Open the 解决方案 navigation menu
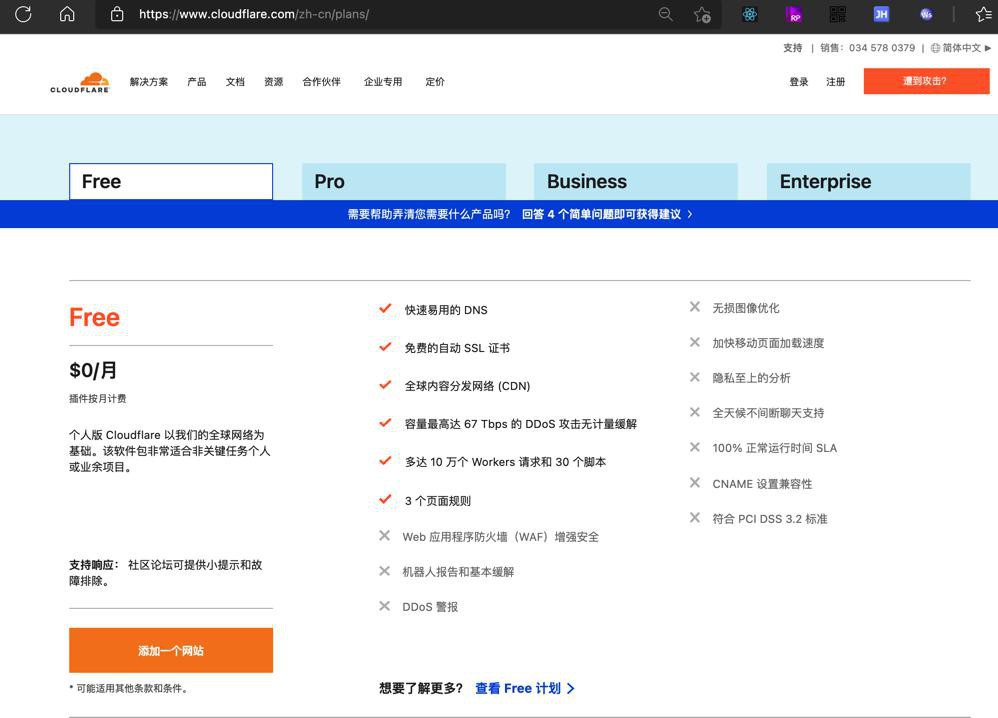Image resolution: width=998 pixels, height=718 pixels. (149, 81)
